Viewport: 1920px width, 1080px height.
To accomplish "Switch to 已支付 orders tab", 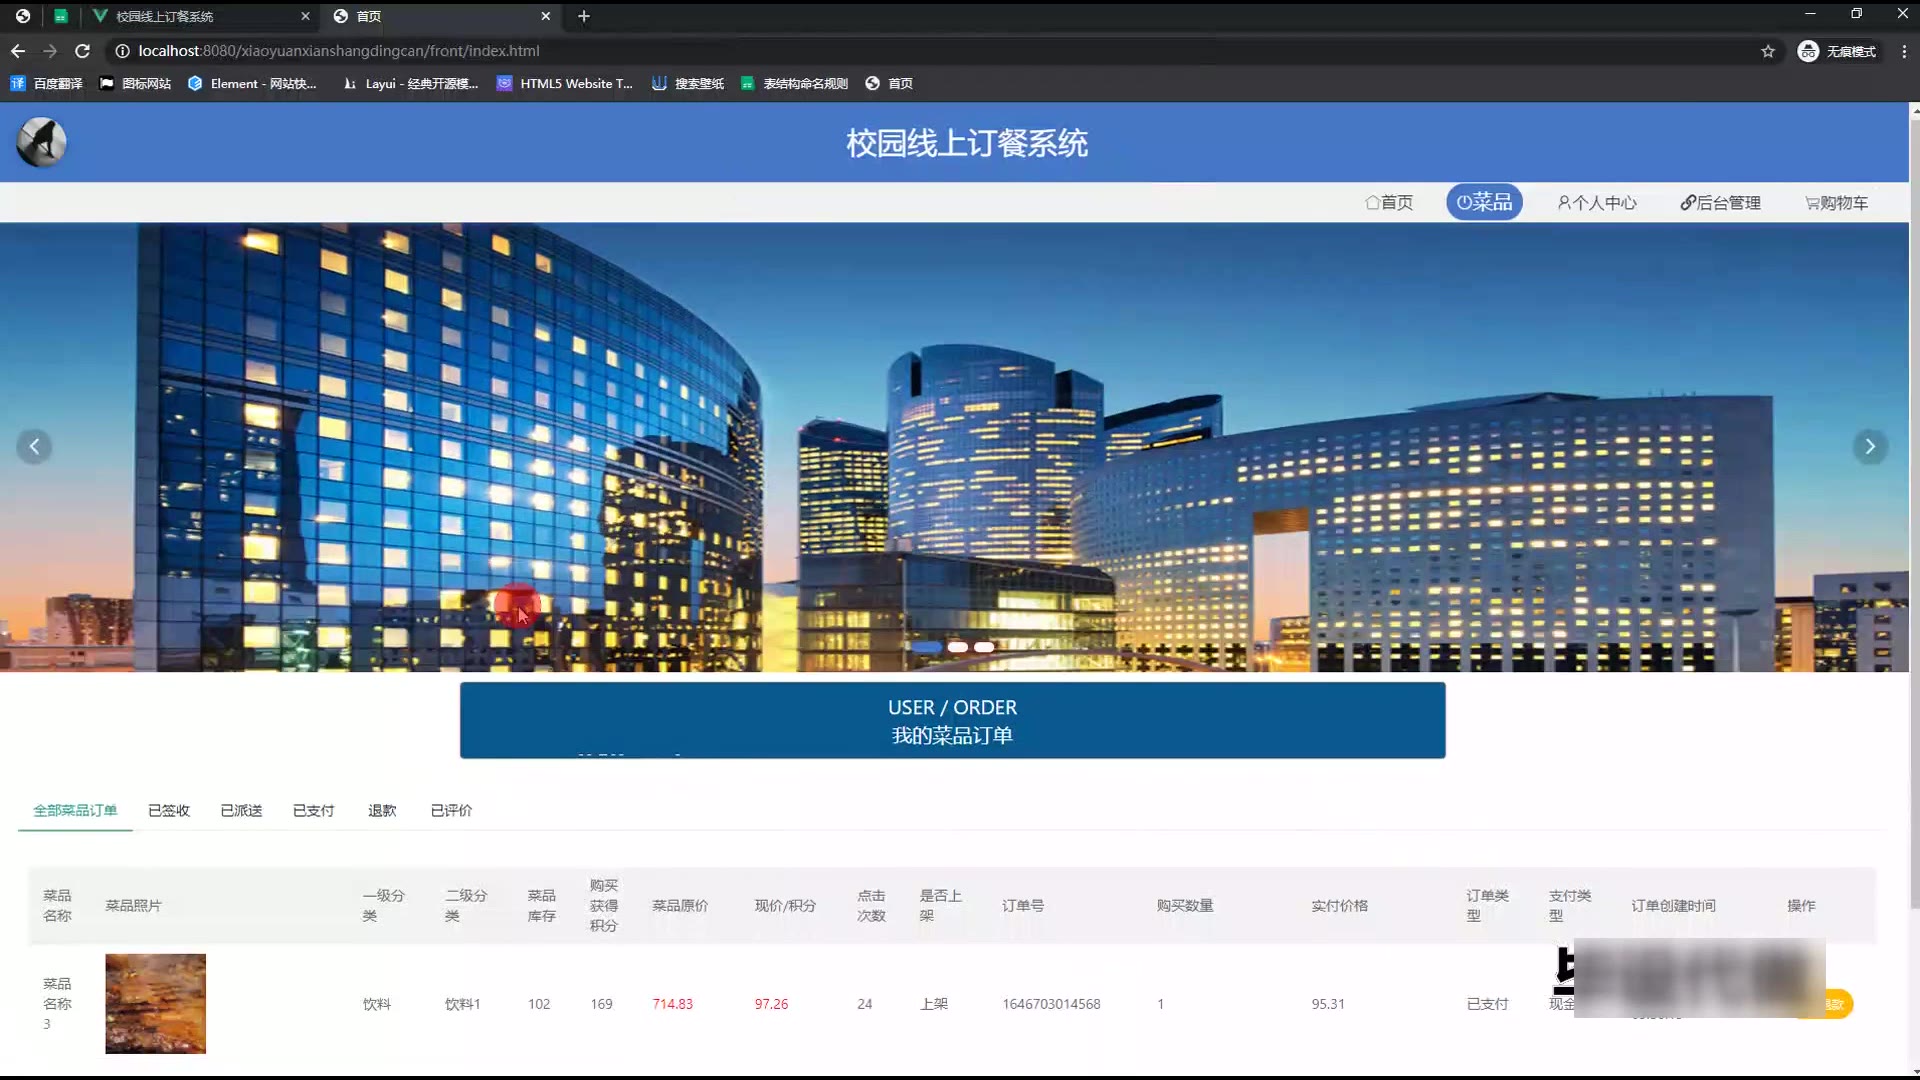I will (313, 810).
